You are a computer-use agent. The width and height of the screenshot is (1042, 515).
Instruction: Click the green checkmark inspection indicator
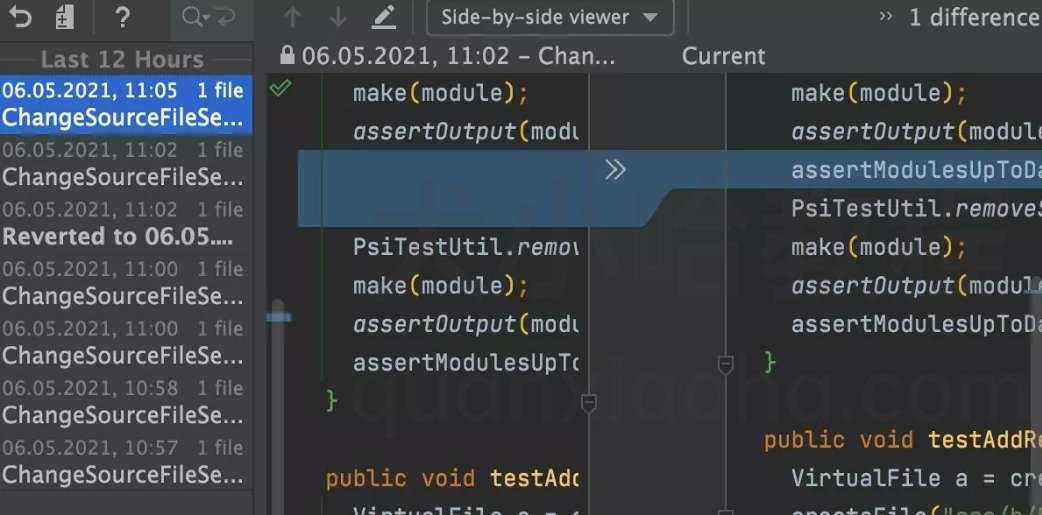tap(280, 87)
